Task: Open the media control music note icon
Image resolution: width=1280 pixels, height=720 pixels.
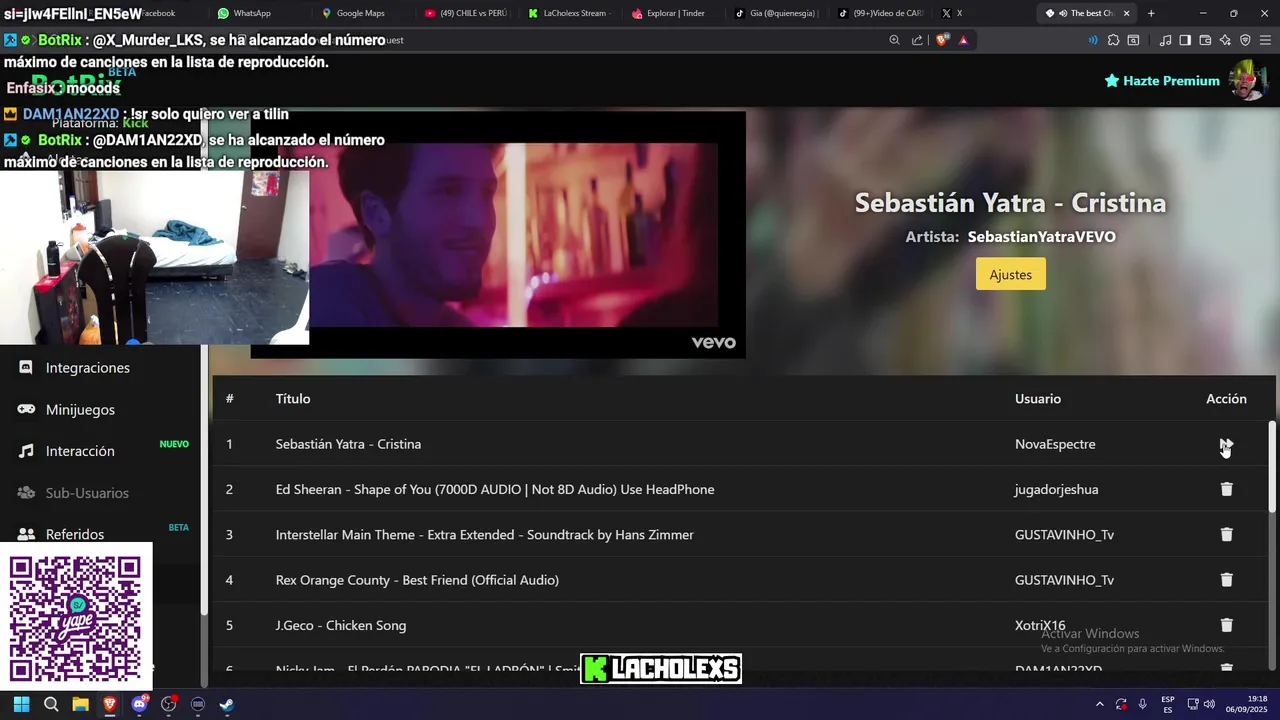Action: pos(1165,40)
